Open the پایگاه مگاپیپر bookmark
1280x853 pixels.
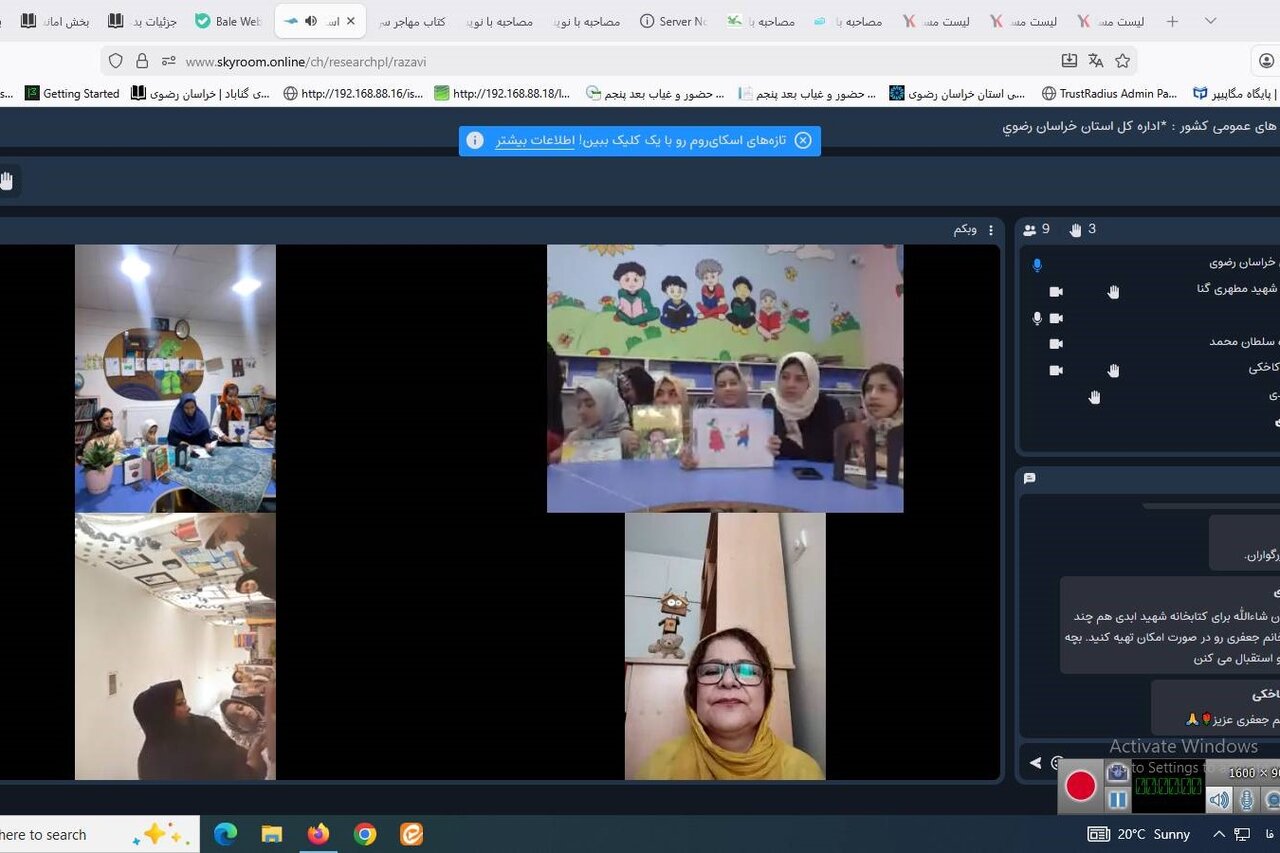1235,94
